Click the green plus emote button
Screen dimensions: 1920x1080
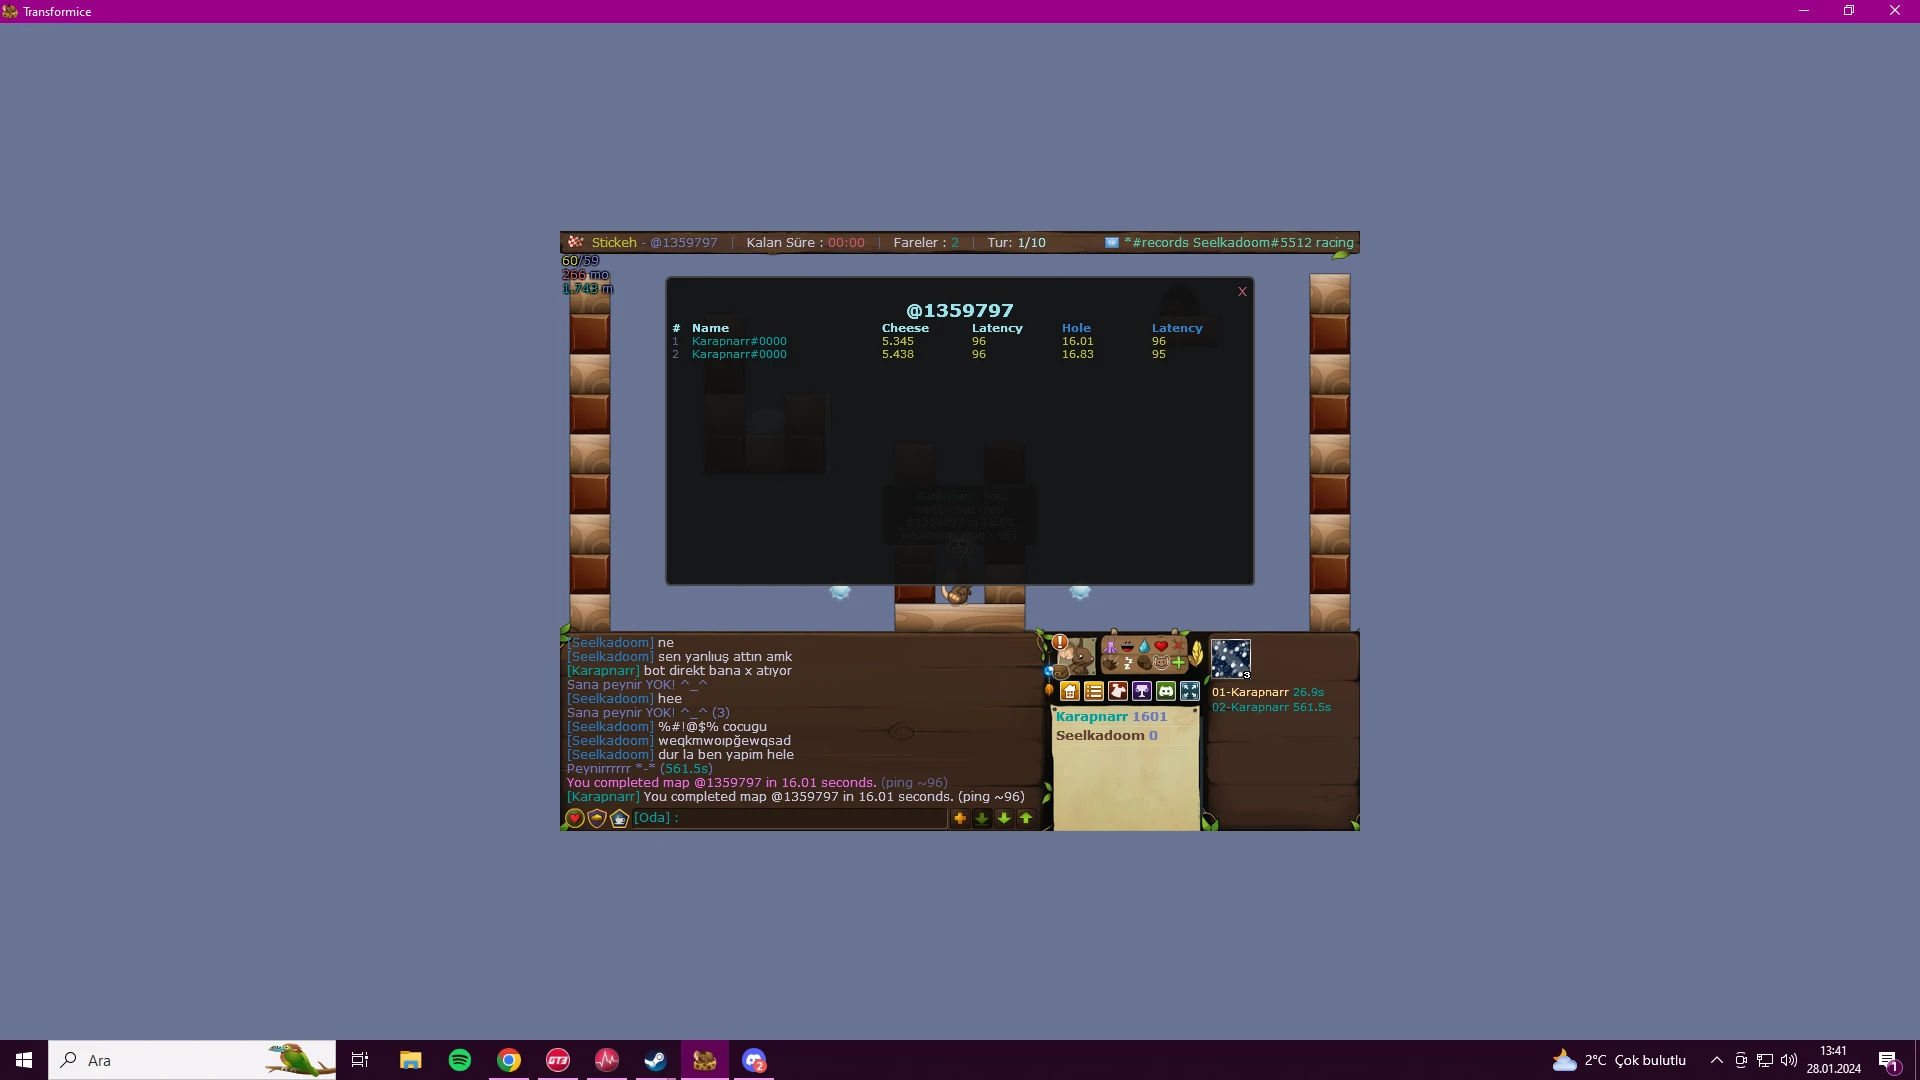pos(1178,663)
